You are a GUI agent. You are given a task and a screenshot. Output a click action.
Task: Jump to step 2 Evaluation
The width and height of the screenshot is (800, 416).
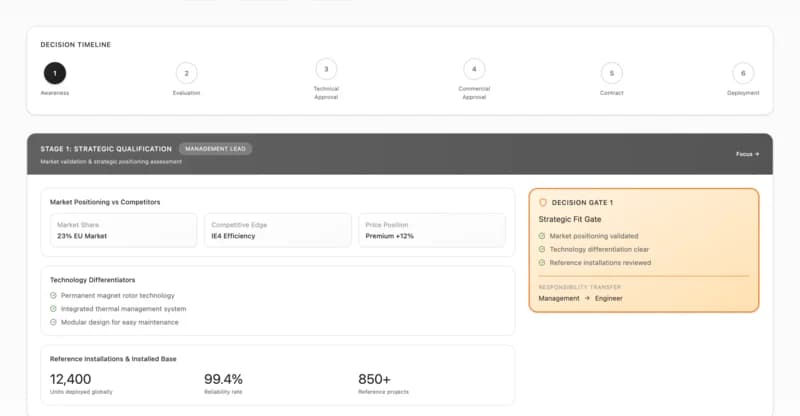[x=186, y=72]
